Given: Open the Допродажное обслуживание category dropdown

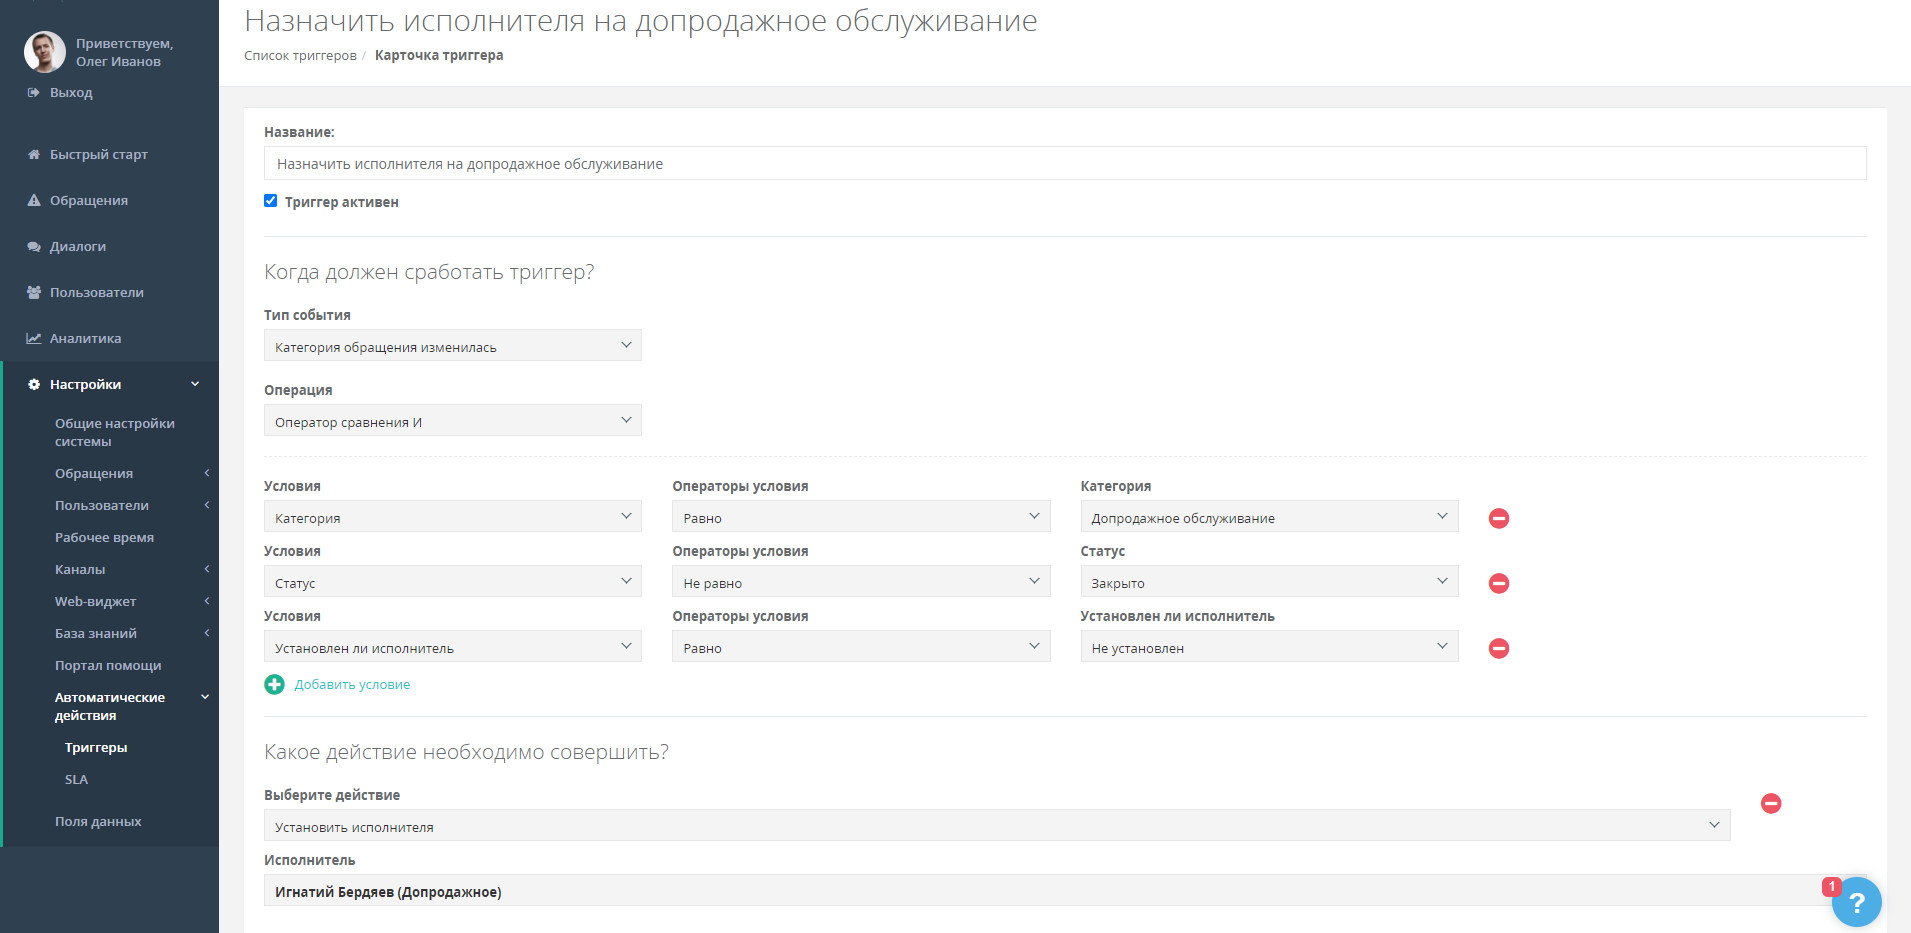Looking at the screenshot, I should (x=1269, y=517).
